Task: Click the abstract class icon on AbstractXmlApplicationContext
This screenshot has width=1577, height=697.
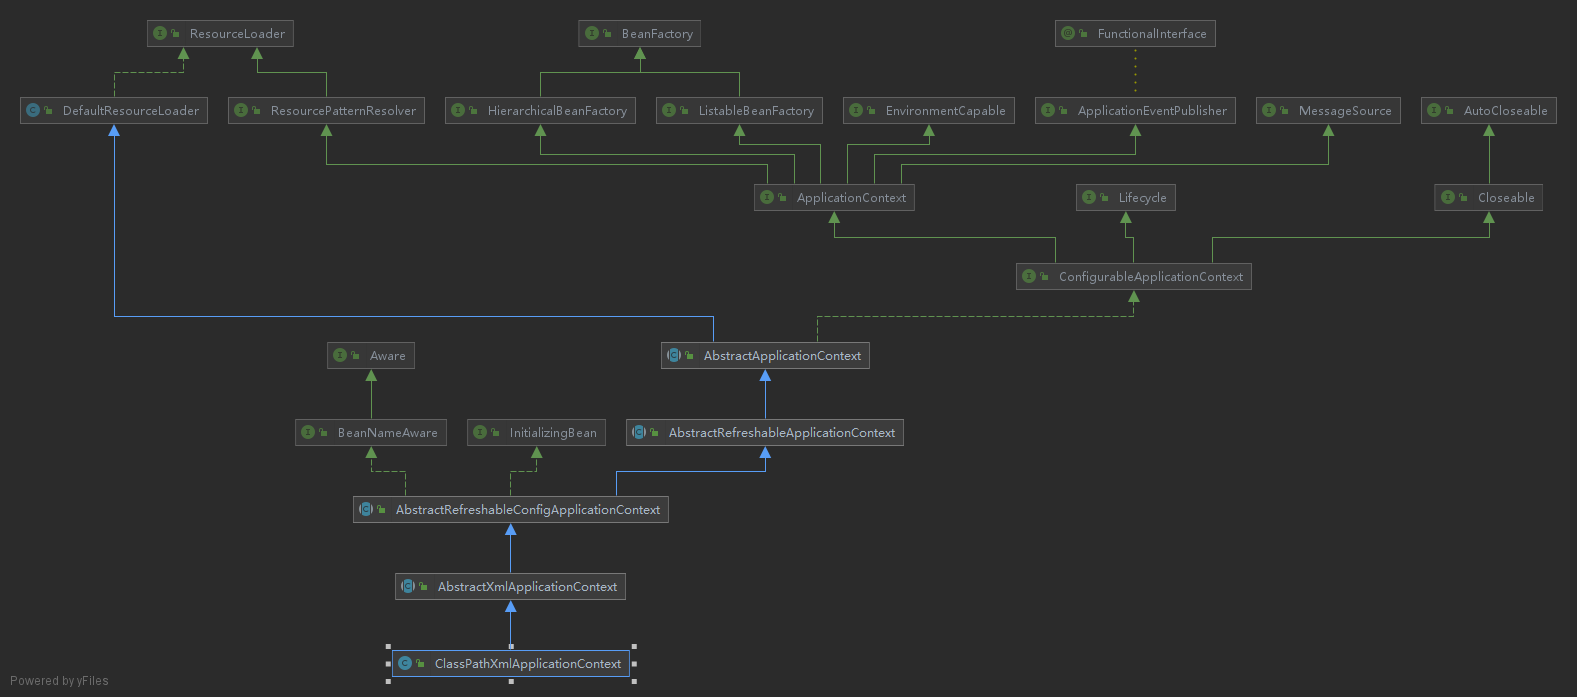Action: click(x=408, y=587)
